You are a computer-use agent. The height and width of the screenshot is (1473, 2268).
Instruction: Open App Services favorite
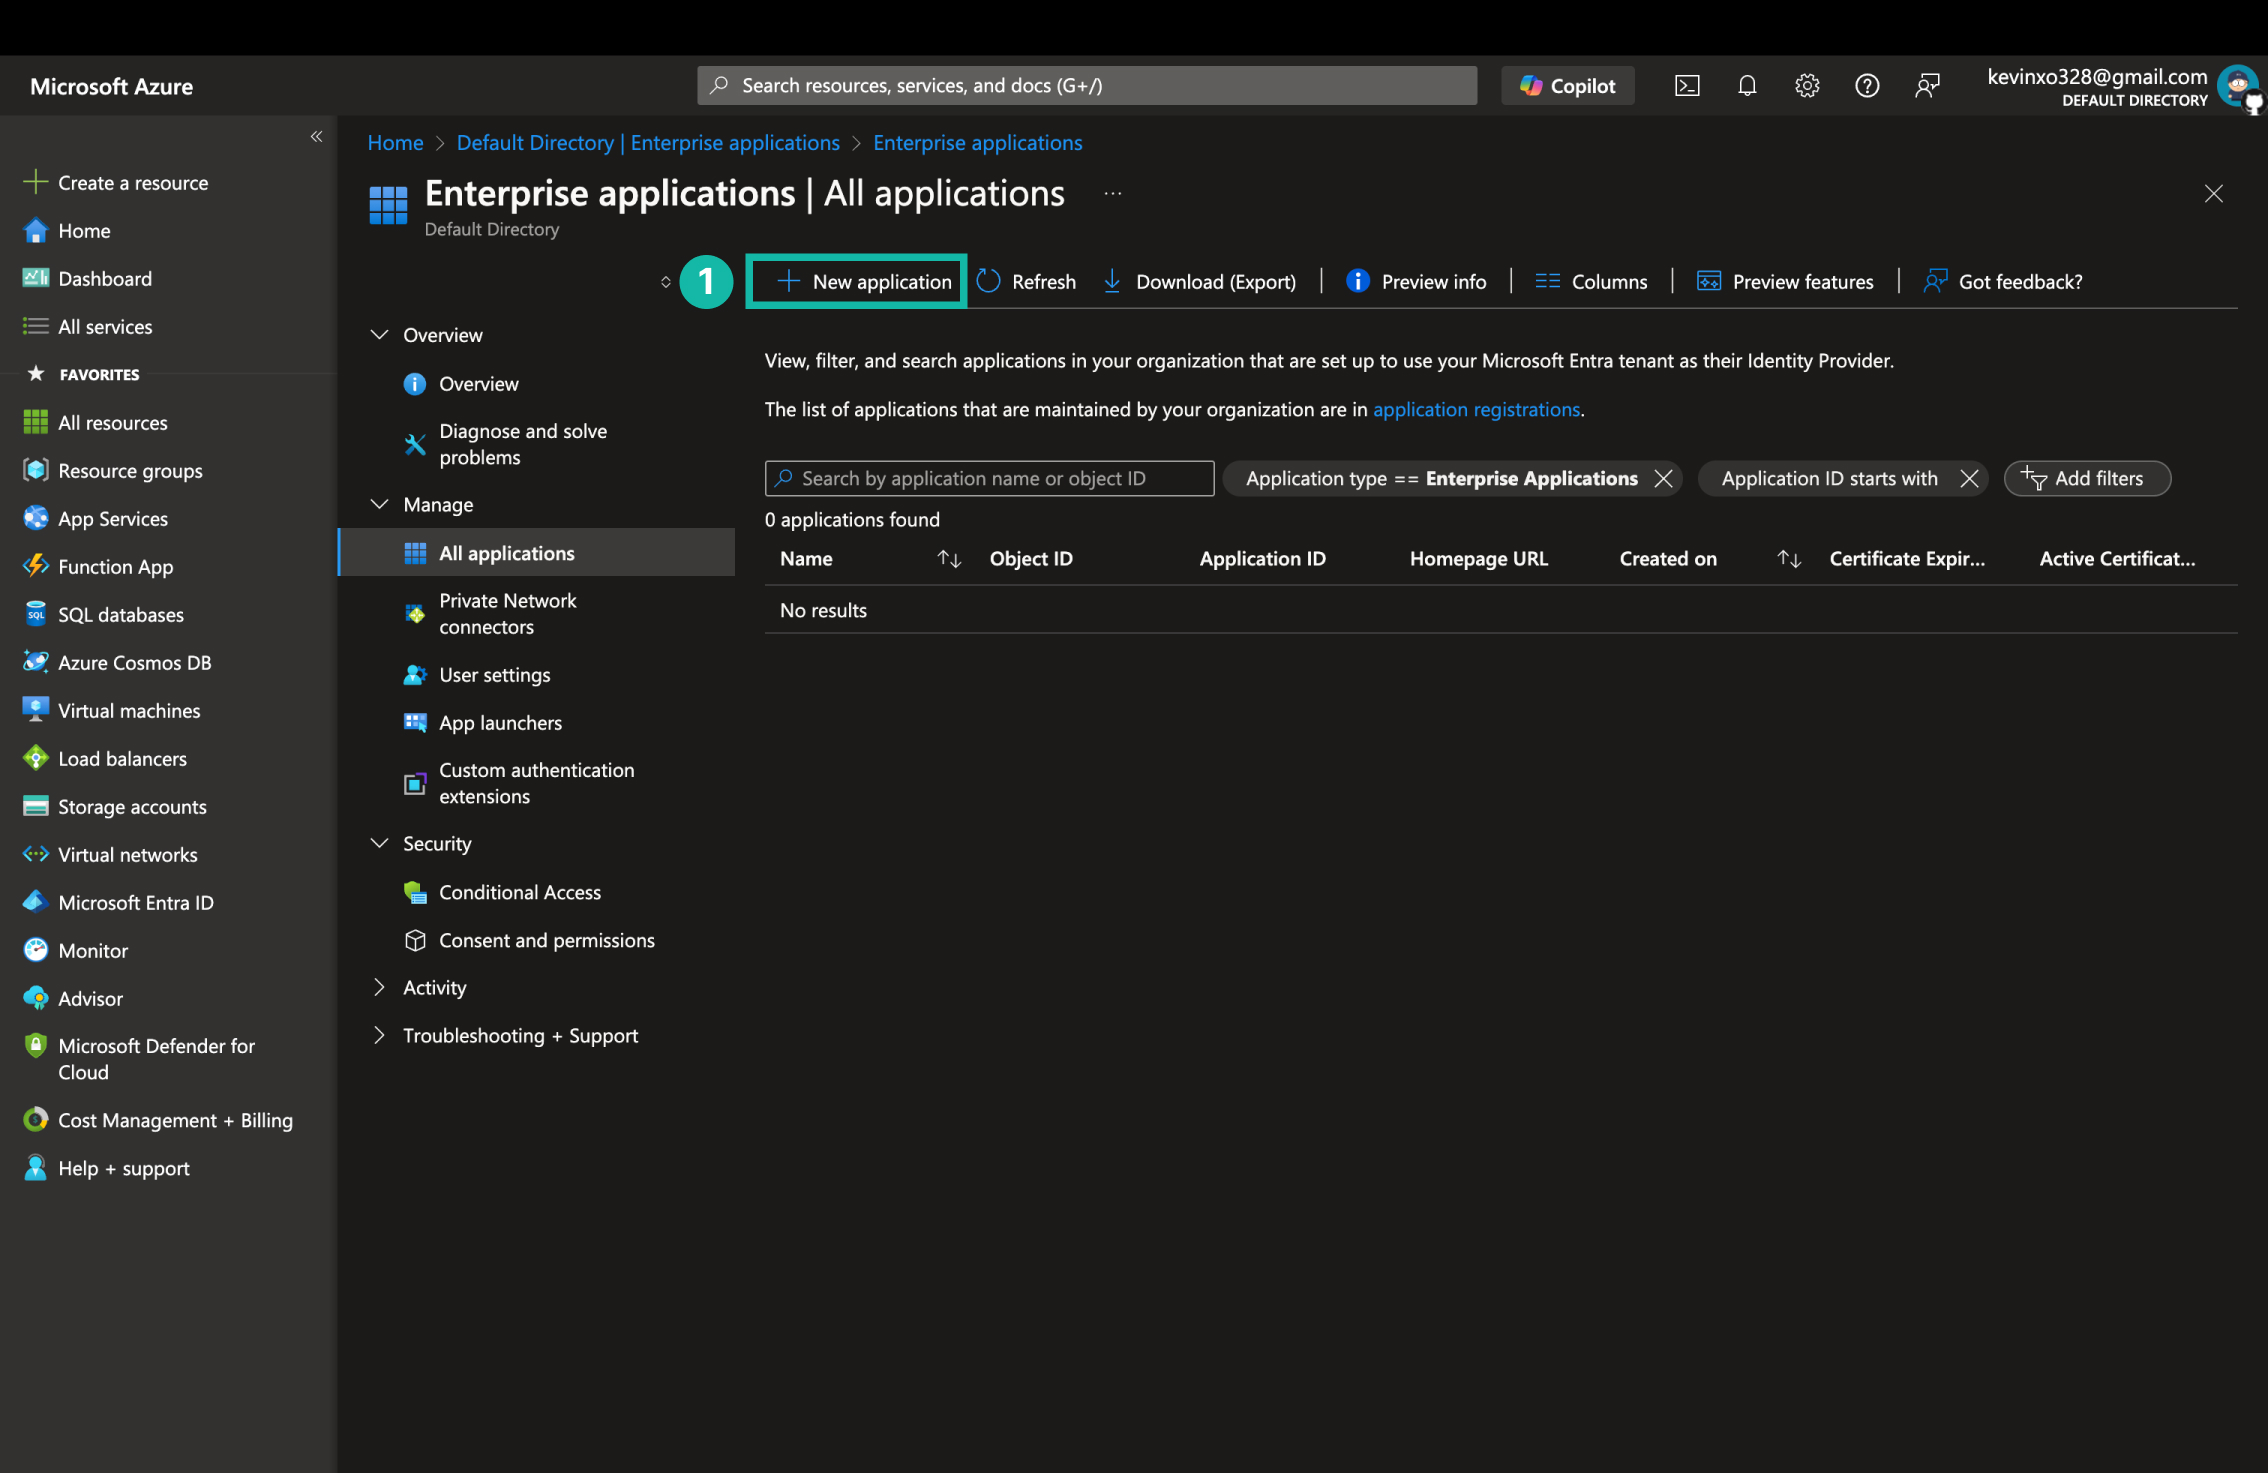point(96,518)
